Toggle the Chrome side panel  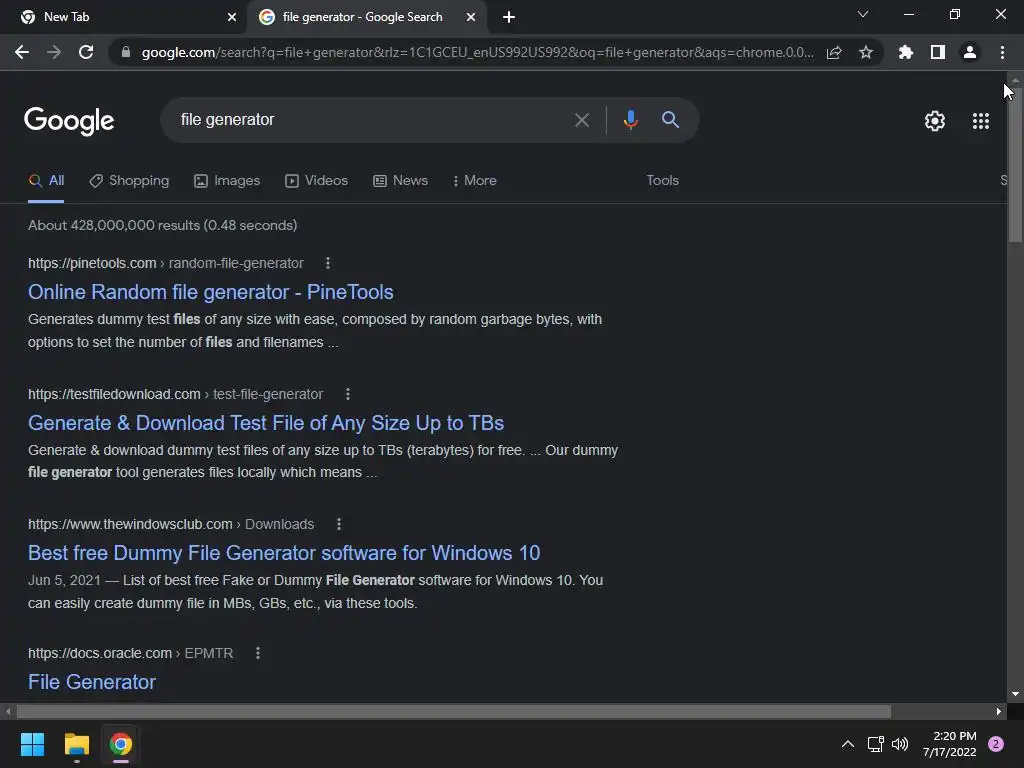[938, 52]
